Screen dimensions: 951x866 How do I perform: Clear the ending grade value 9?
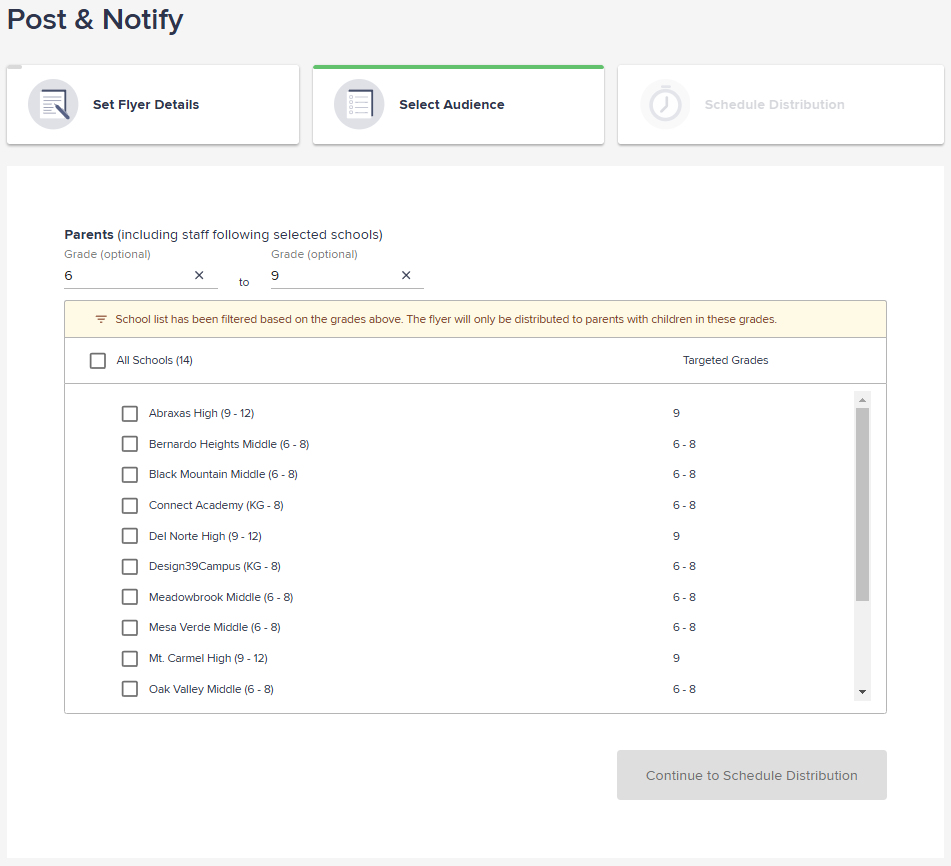click(x=406, y=275)
